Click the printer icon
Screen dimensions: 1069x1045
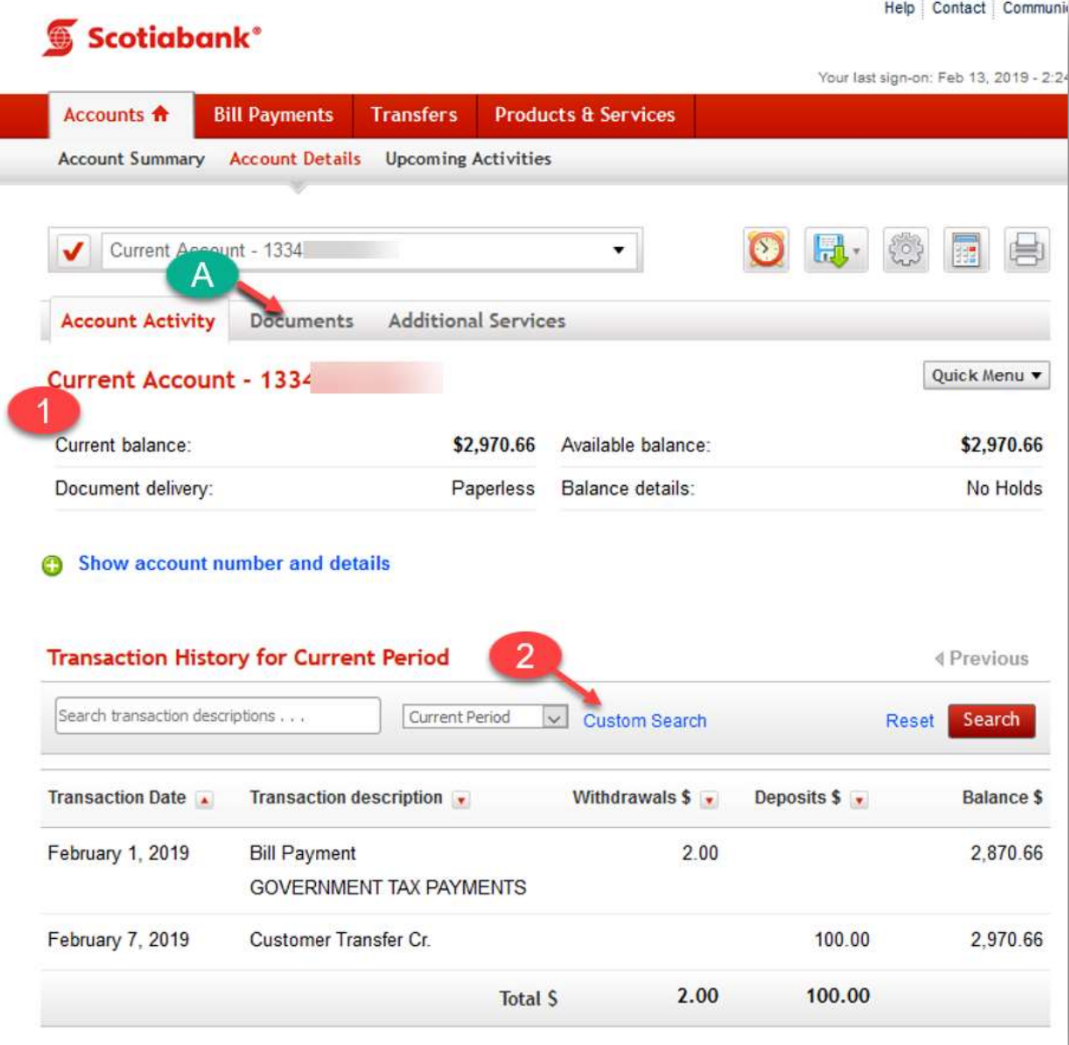point(1026,249)
